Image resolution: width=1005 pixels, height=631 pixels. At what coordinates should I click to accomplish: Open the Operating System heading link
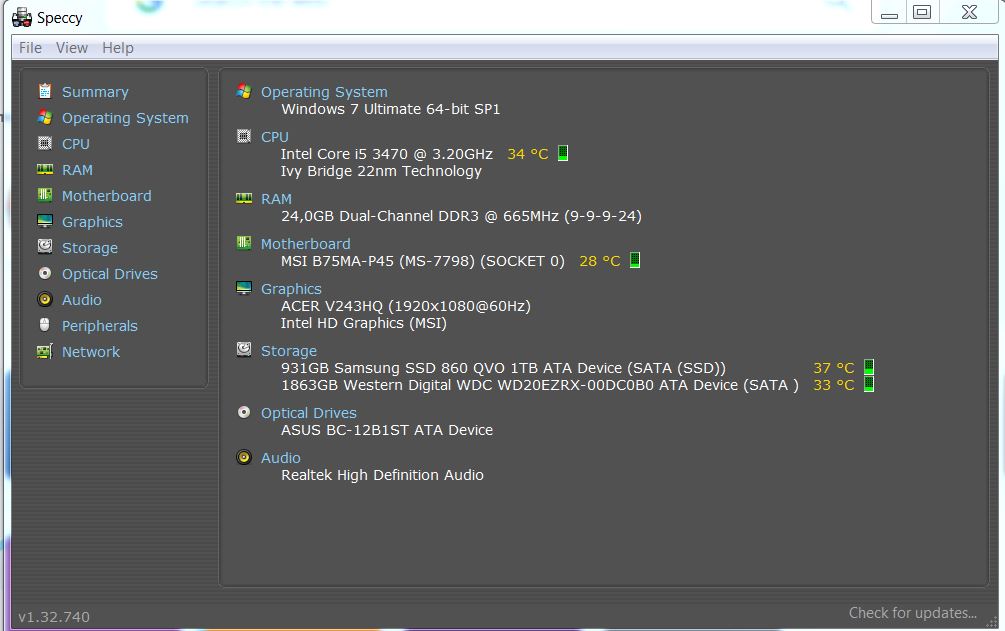[324, 92]
